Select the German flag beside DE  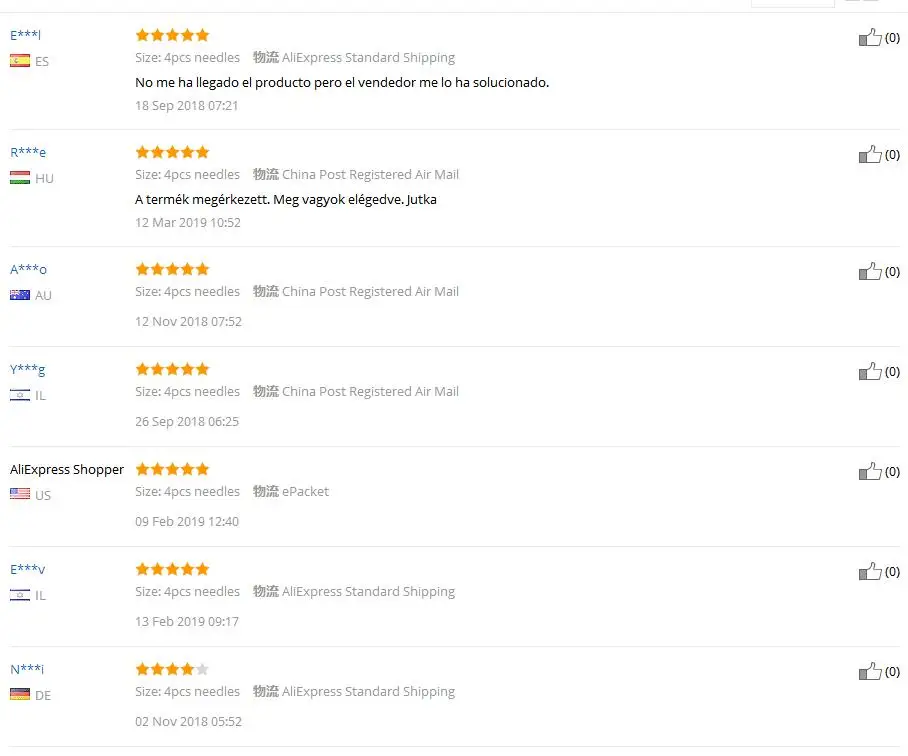20,695
